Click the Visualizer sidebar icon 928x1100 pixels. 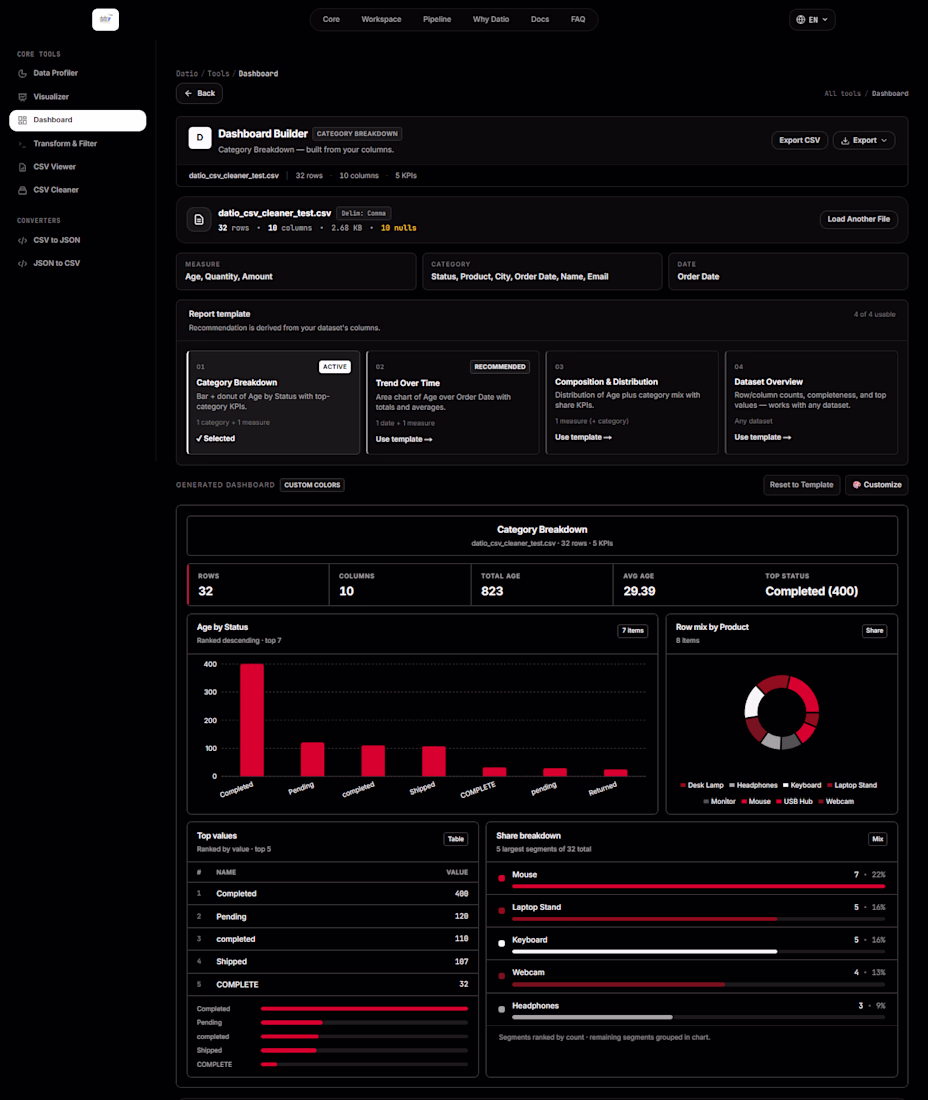pyautogui.click(x=22, y=97)
